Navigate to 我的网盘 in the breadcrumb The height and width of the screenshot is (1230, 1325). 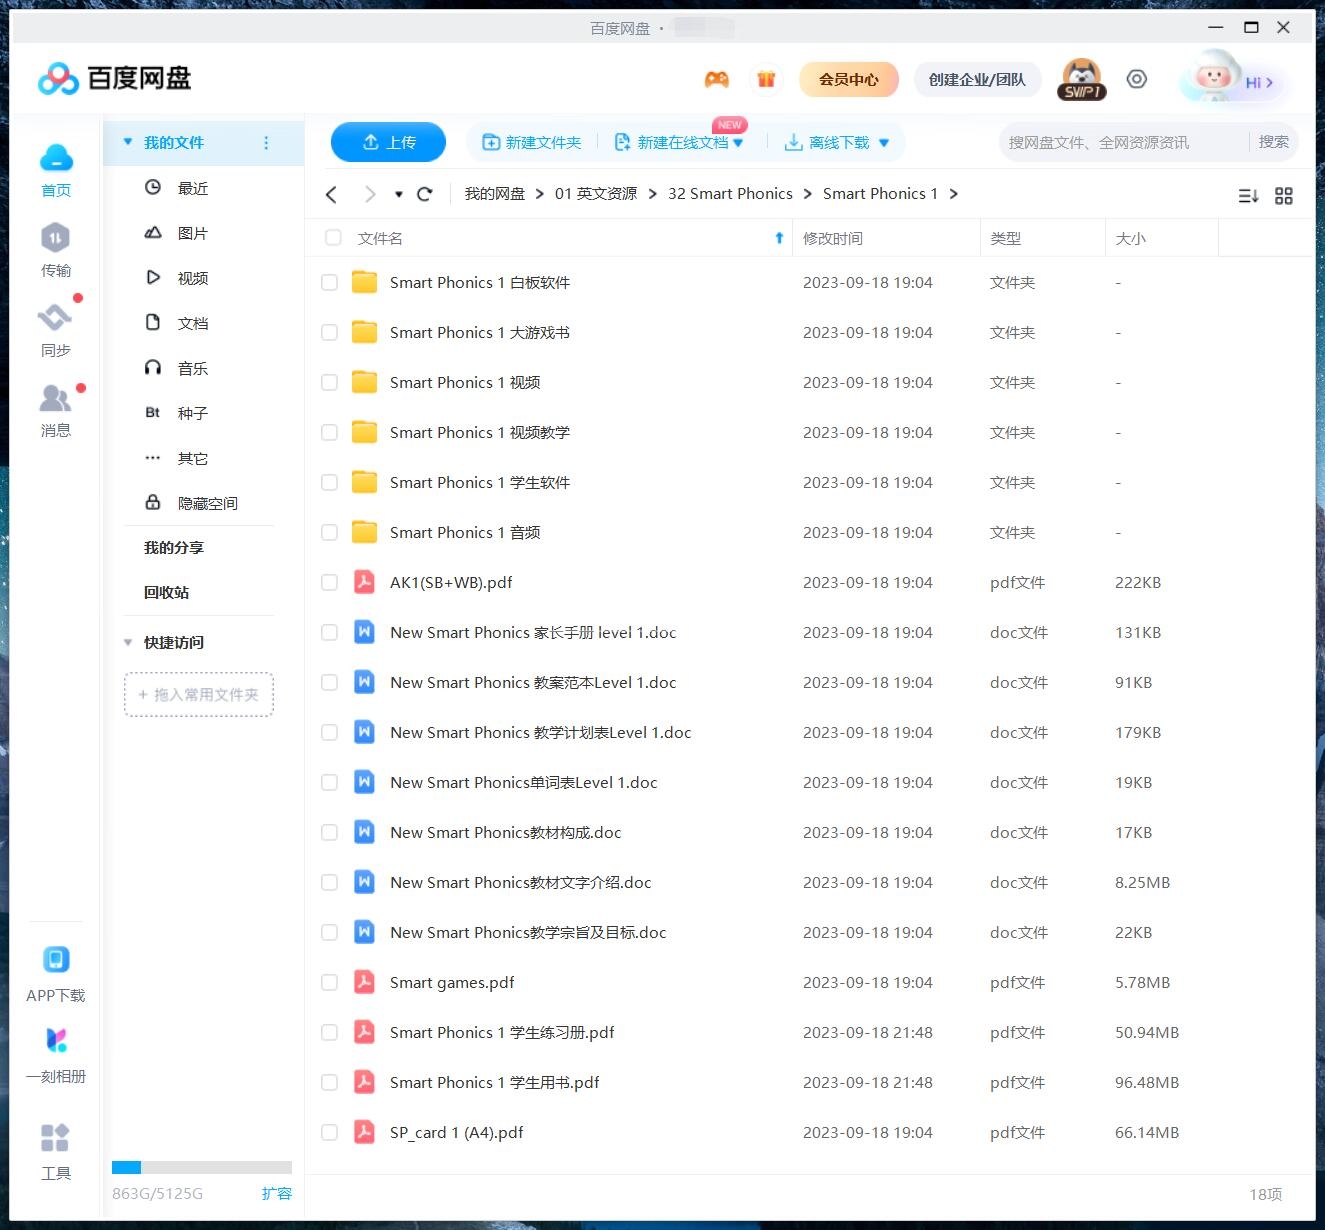point(494,193)
